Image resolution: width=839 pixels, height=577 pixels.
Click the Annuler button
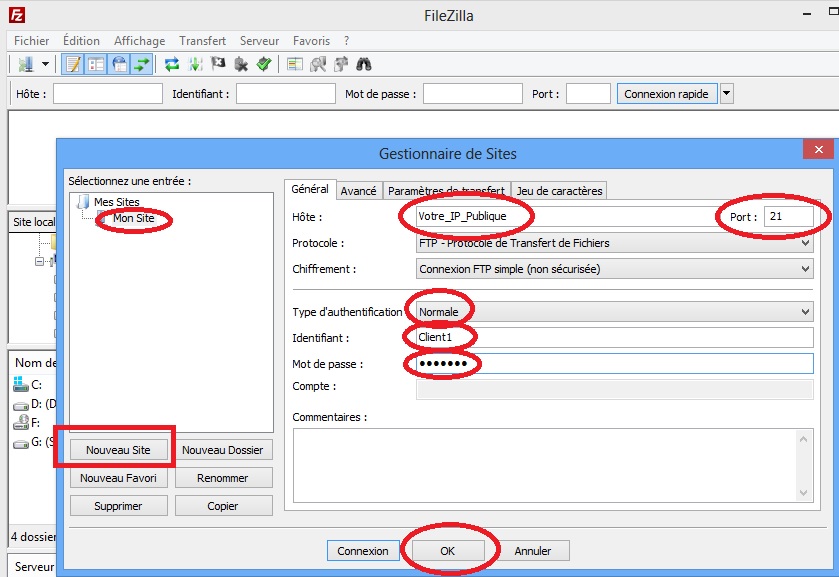(x=532, y=551)
